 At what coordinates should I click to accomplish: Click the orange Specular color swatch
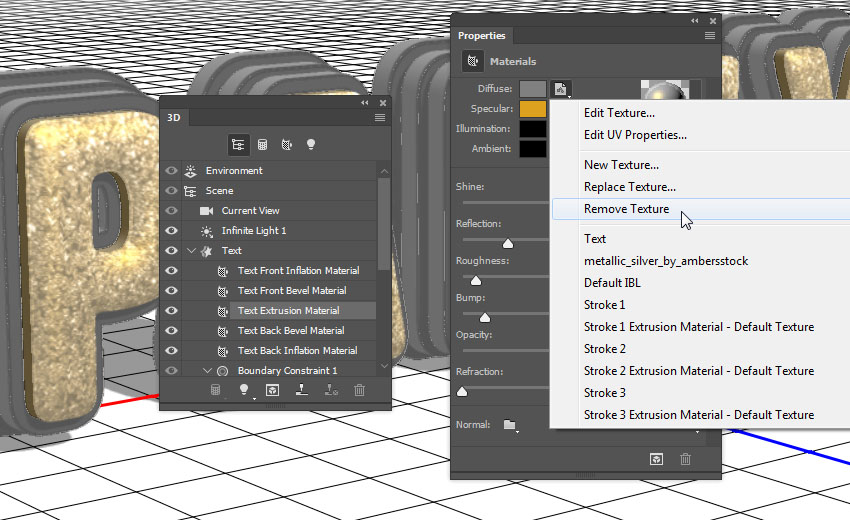click(x=532, y=109)
